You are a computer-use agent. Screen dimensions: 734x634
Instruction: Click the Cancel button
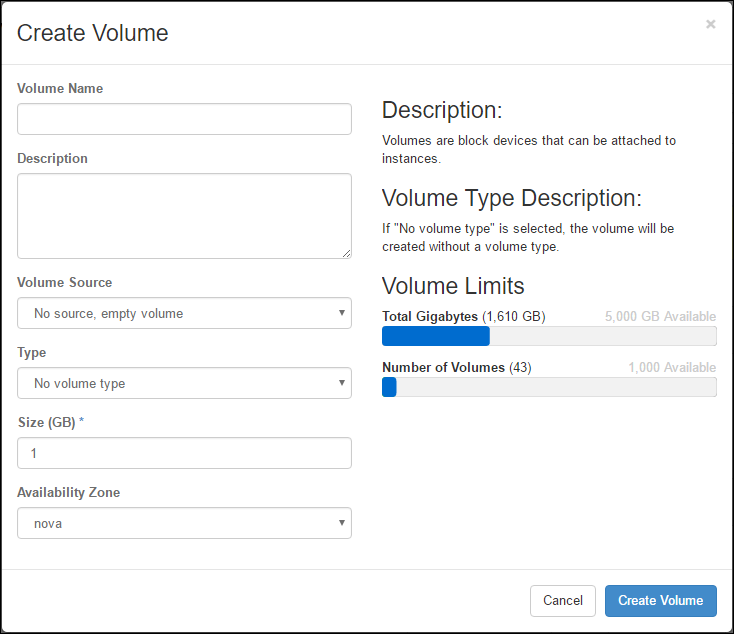coord(563,601)
